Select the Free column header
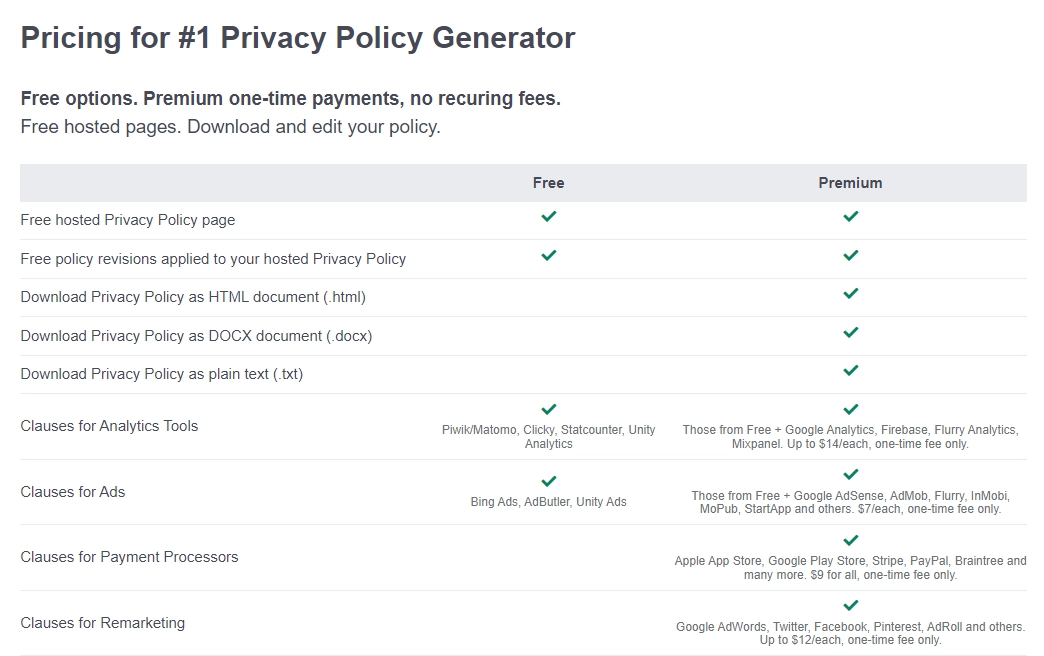Viewport: 1044px width, 656px height. pyautogui.click(x=548, y=182)
